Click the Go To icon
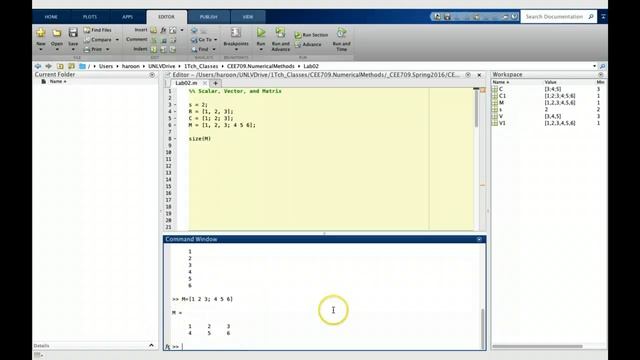The height and width of the screenshot is (360, 640). tap(194, 40)
